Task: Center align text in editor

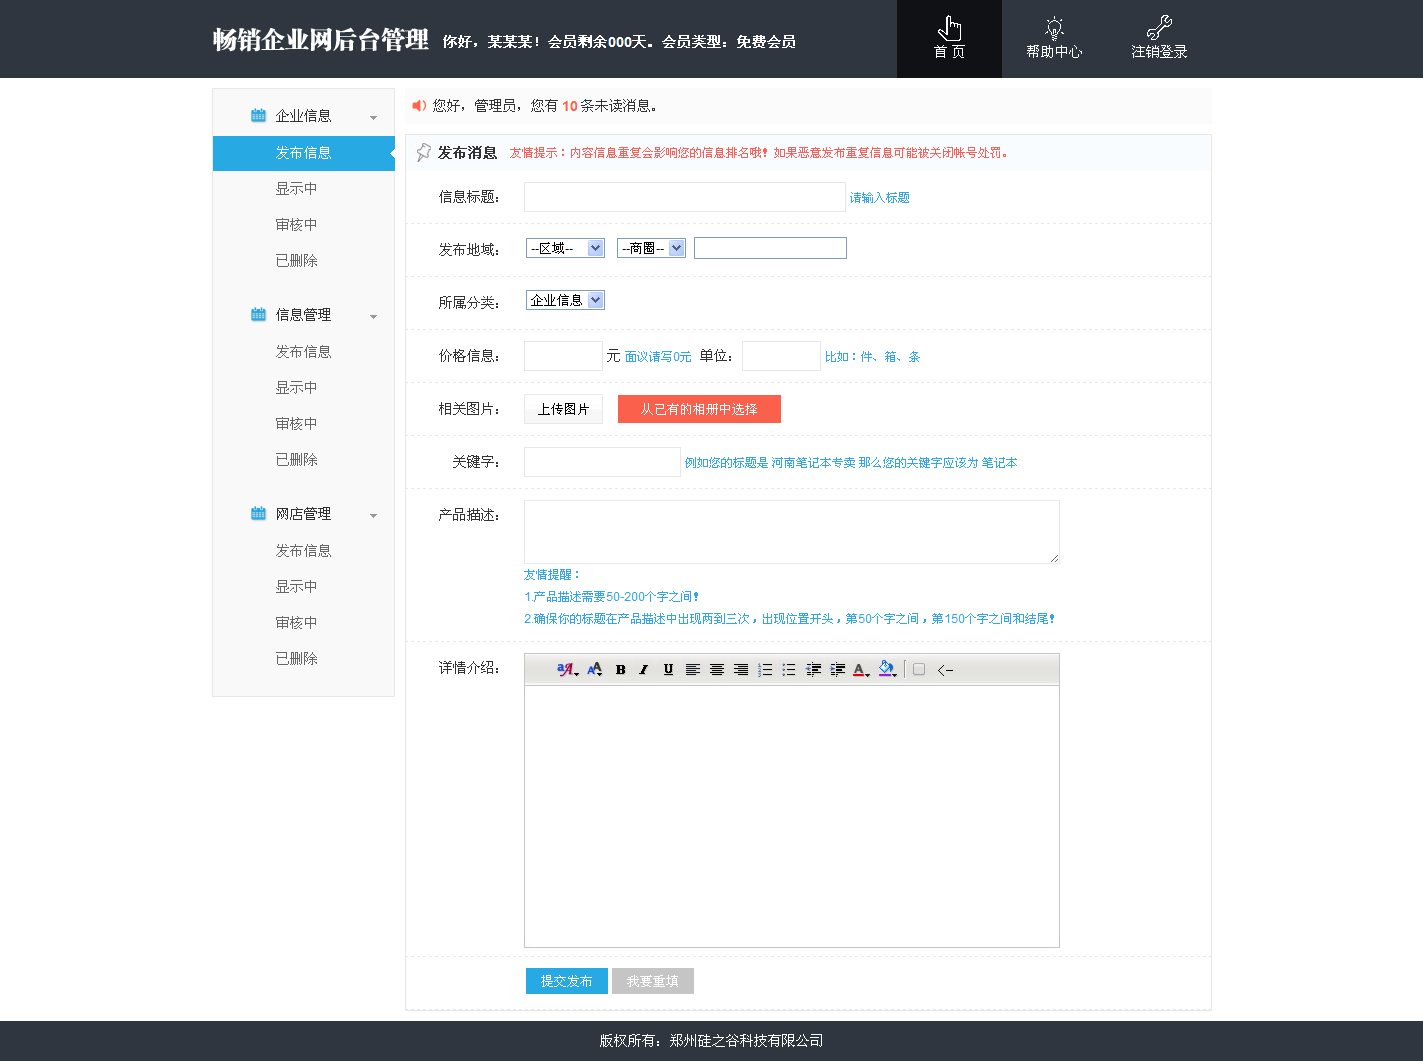Action: (716, 670)
